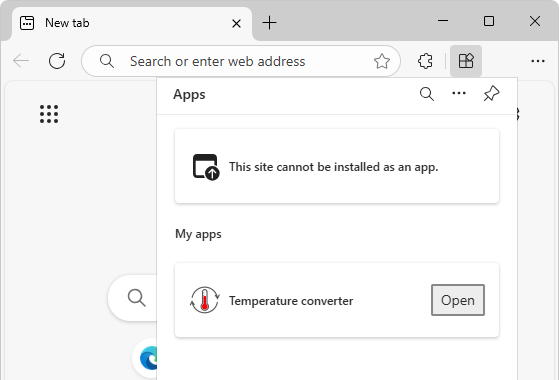Open more options in the Apps panel
This screenshot has width=559, height=380.
coord(459,93)
